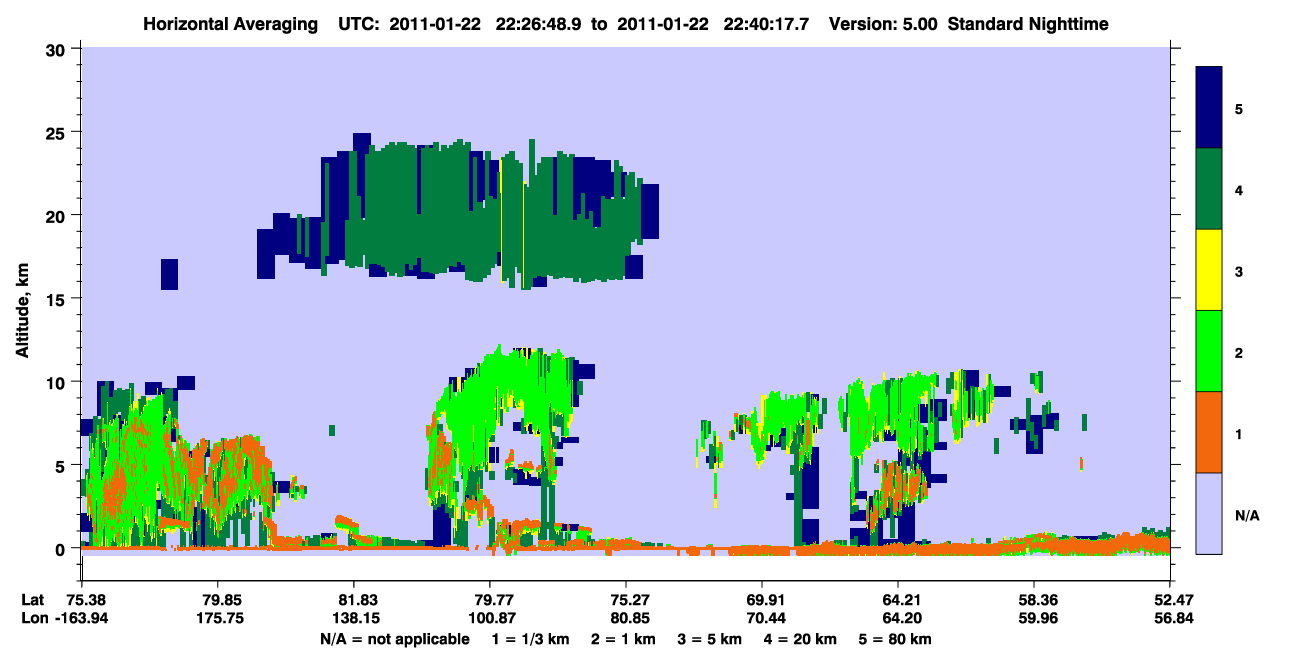Click the isolated blue block near 16 km

pyautogui.click(x=169, y=274)
